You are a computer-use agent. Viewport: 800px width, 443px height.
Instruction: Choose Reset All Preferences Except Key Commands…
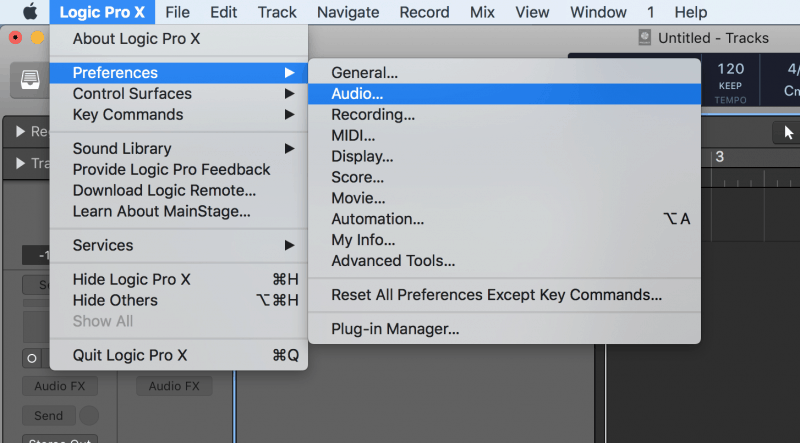point(504,295)
